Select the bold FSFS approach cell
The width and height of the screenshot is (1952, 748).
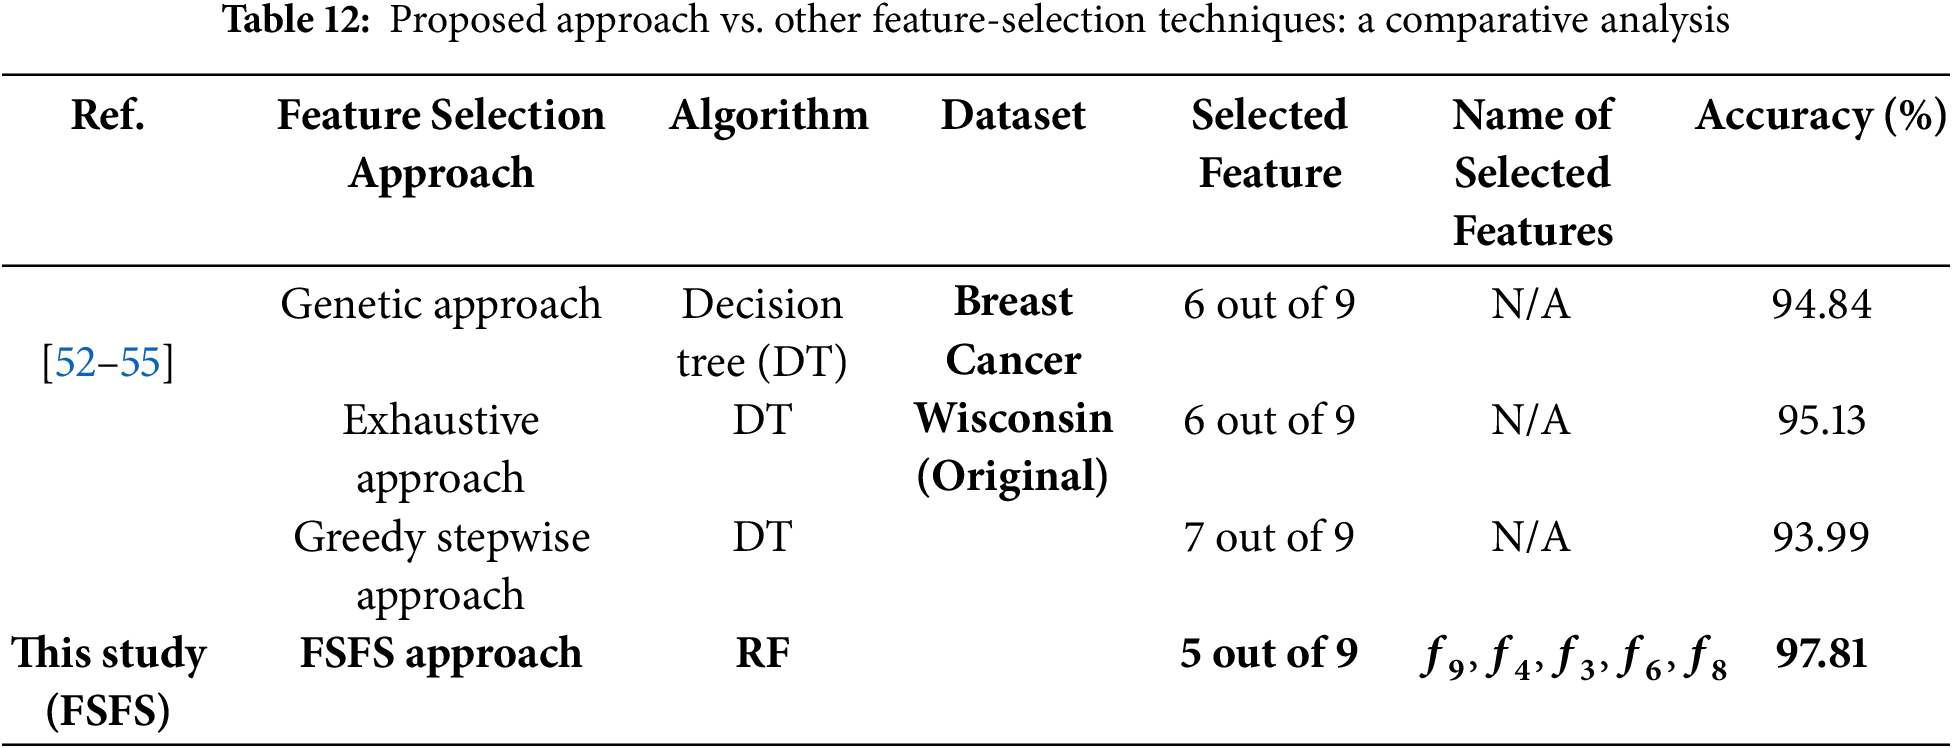441,653
